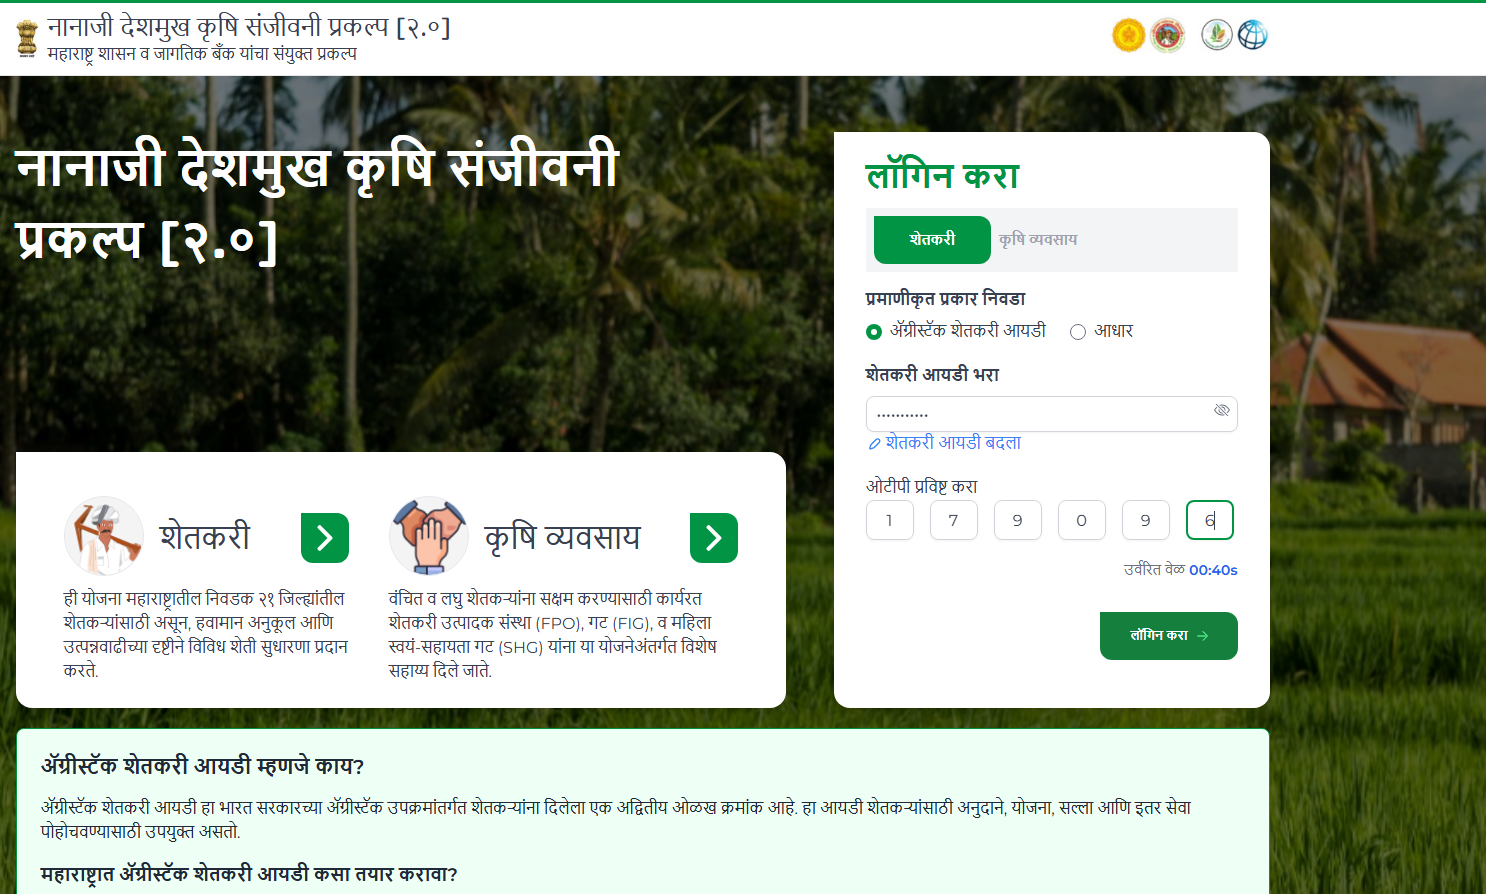Click the लॉगिन करा submit button

[1169, 636]
